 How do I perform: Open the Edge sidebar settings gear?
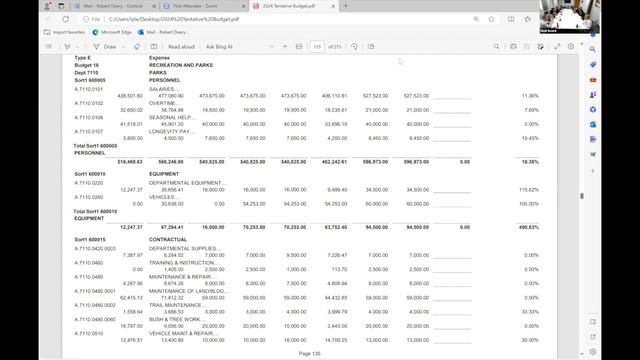tap(593, 351)
